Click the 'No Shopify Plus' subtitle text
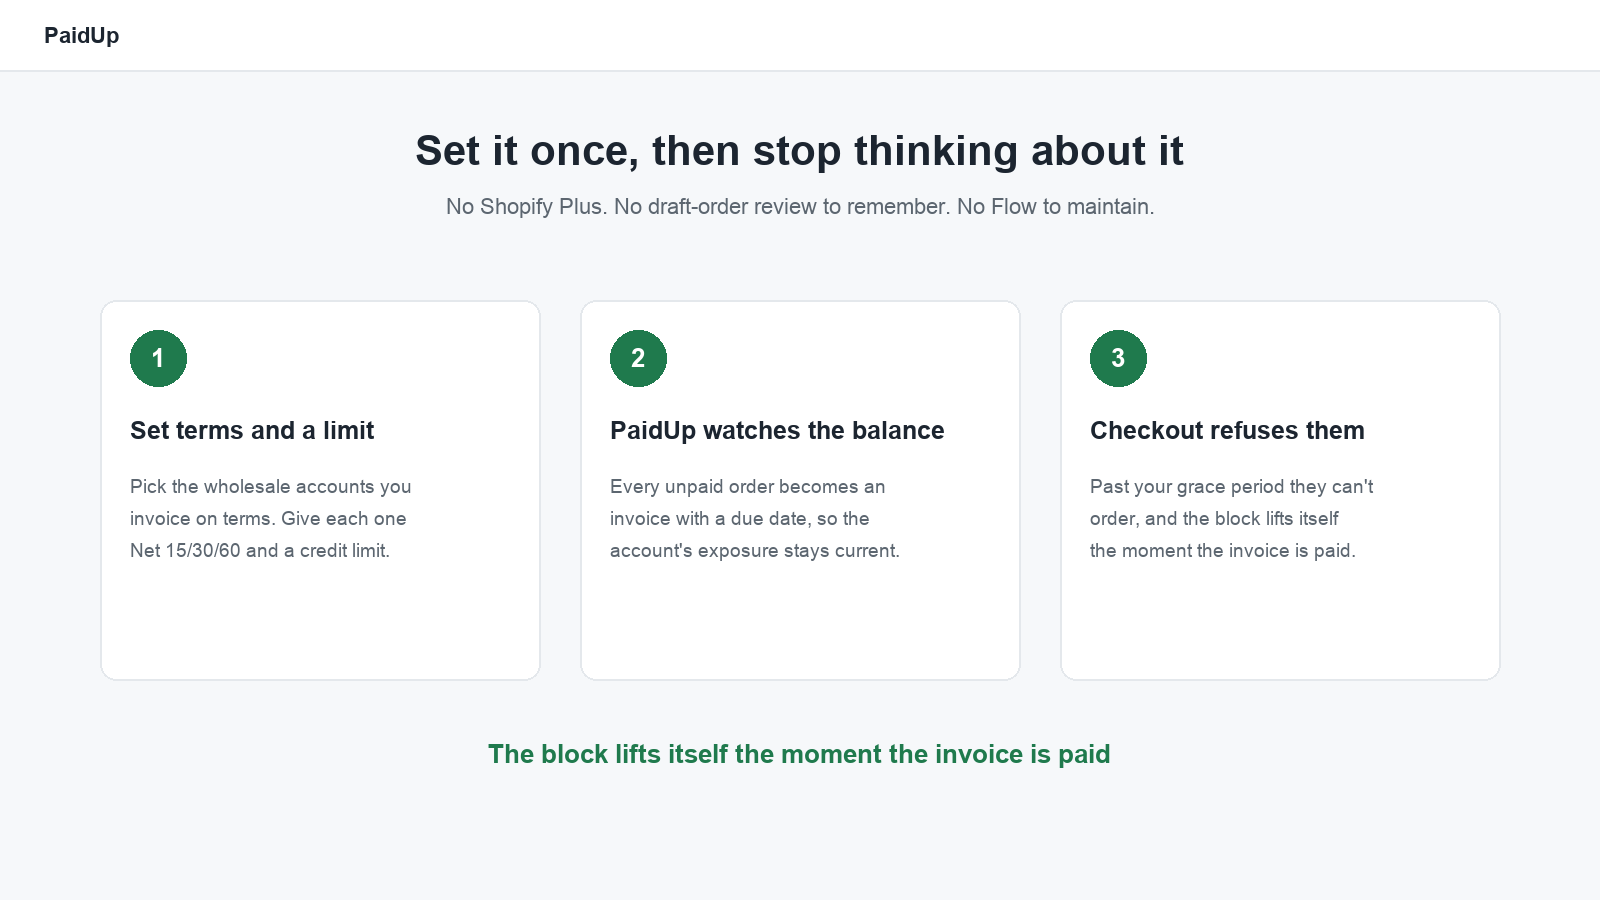The height and width of the screenshot is (900, 1600). (800, 206)
